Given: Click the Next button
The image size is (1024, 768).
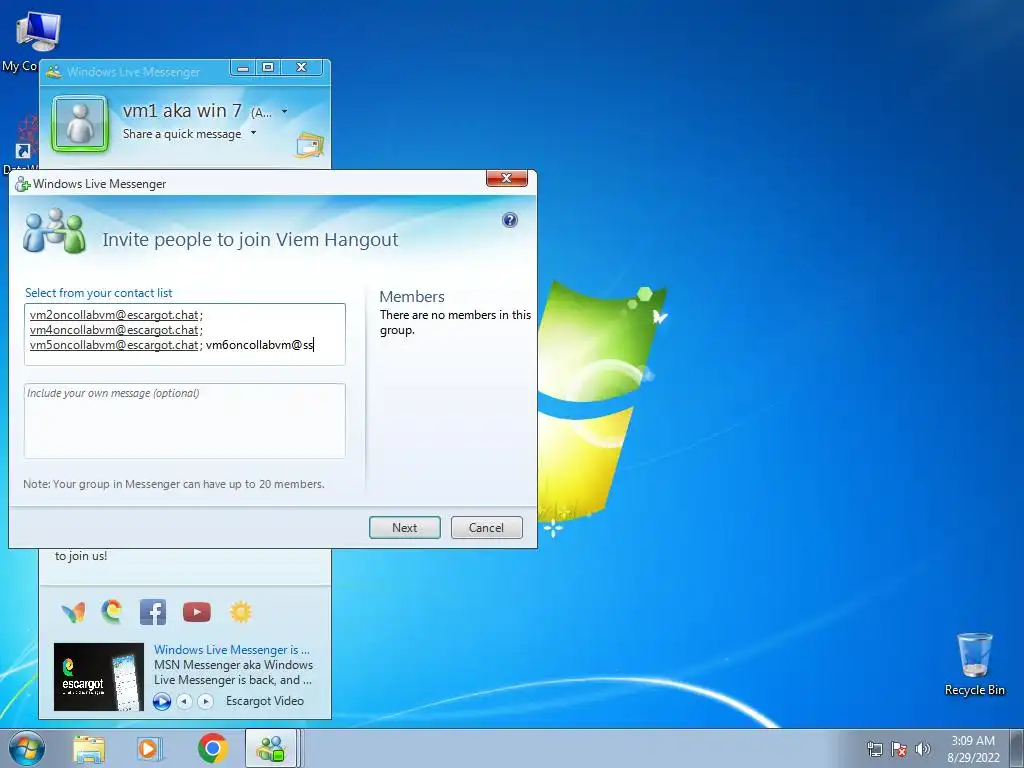Looking at the screenshot, I should pos(405,528).
